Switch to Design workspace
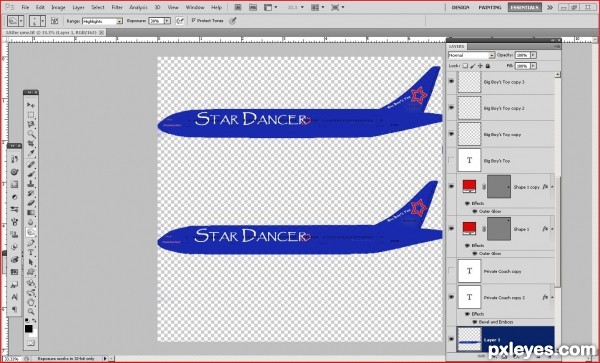This screenshot has height=363, width=600. pyautogui.click(x=460, y=7)
